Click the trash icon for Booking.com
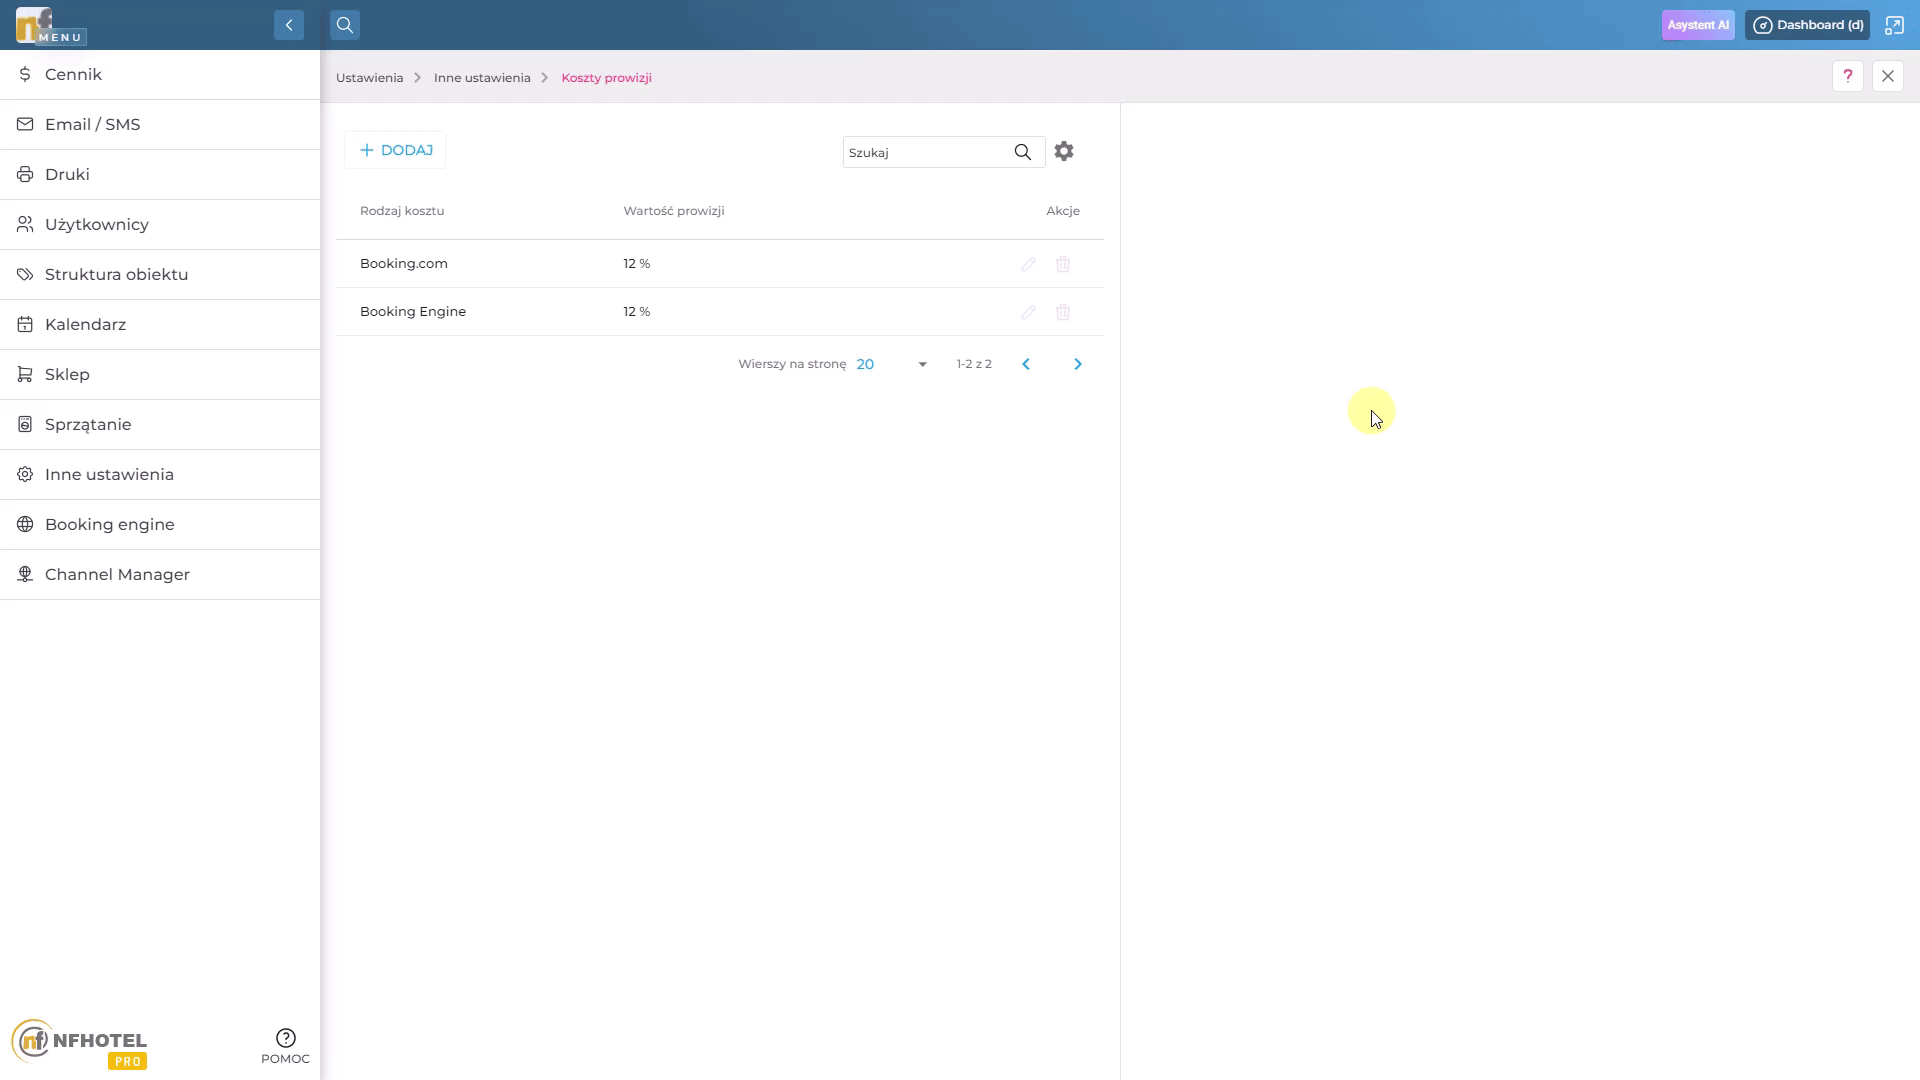 1063,264
